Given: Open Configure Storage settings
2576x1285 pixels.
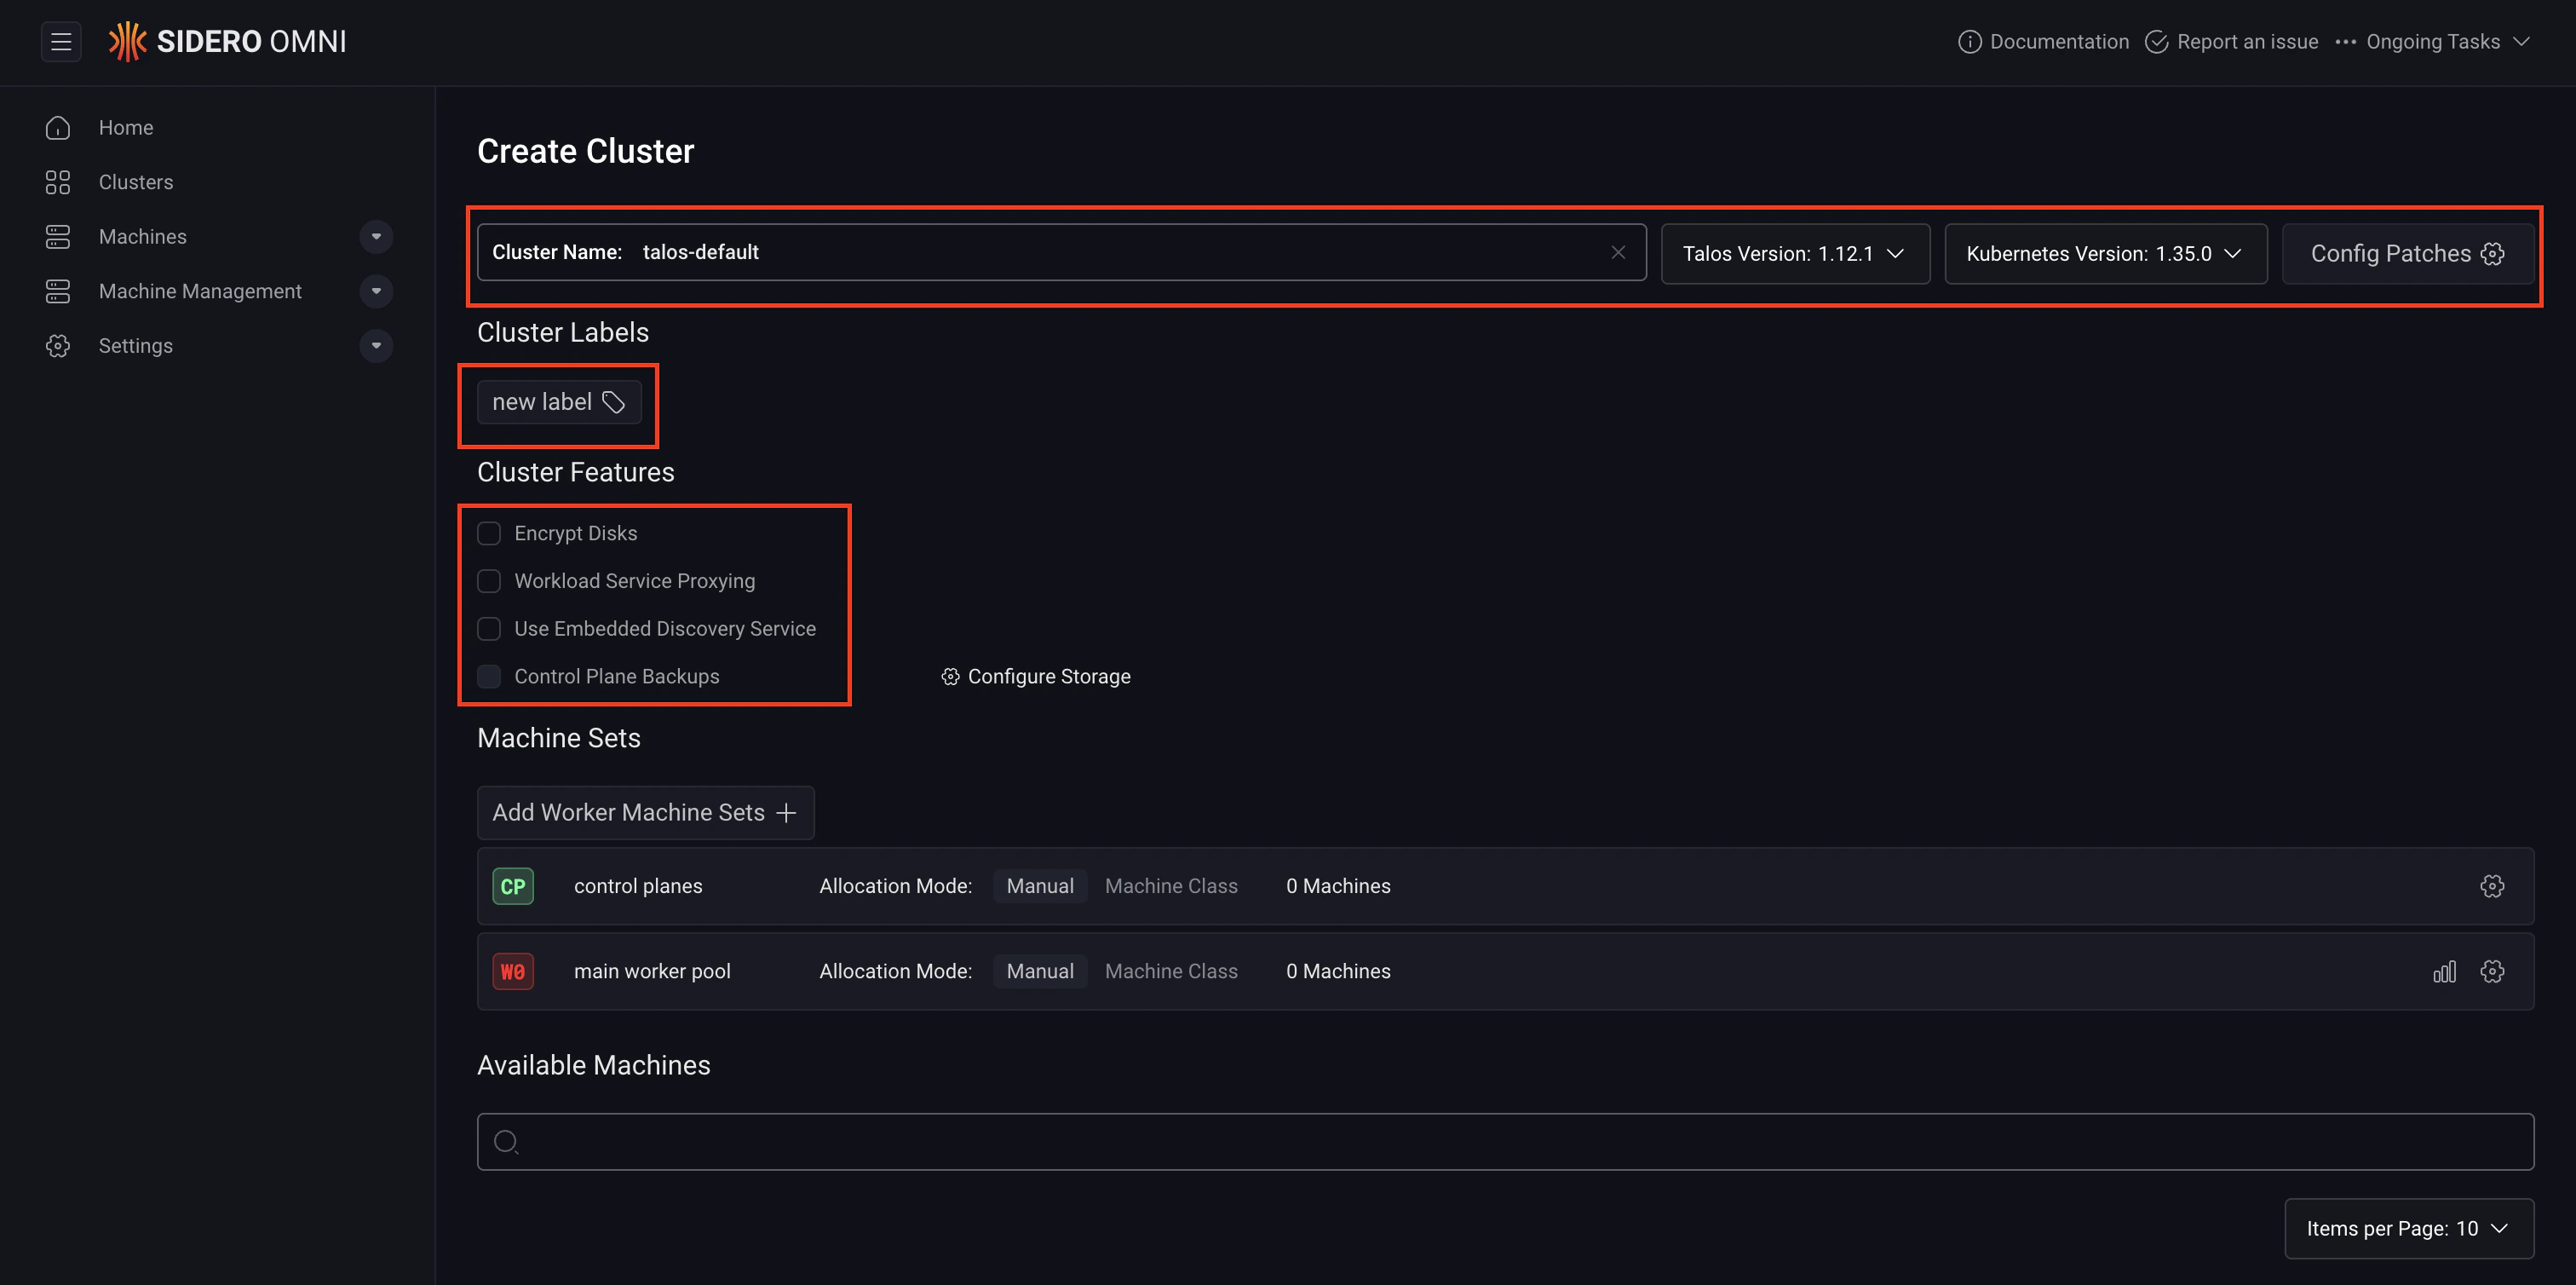Looking at the screenshot, I should [1036, 676].
